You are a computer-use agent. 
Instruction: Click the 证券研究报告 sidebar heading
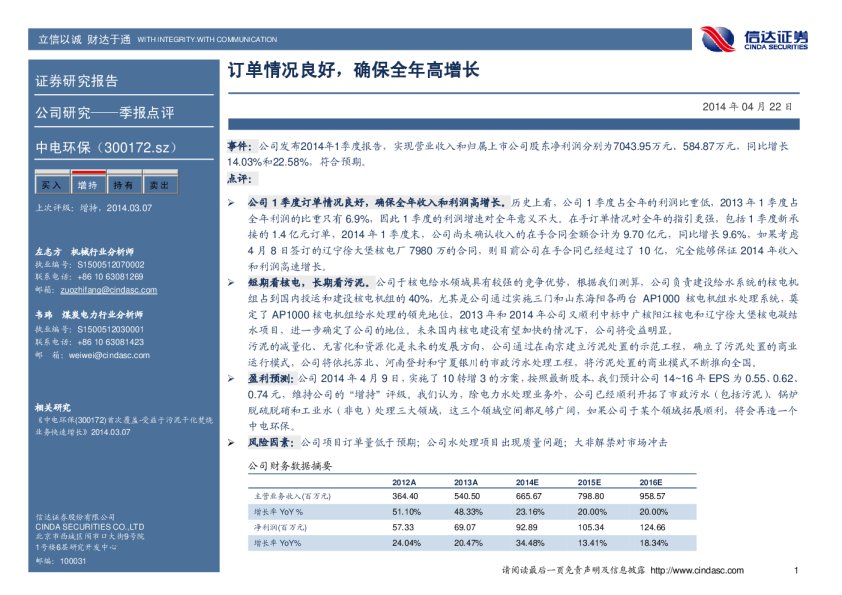(x=77, y=81)
